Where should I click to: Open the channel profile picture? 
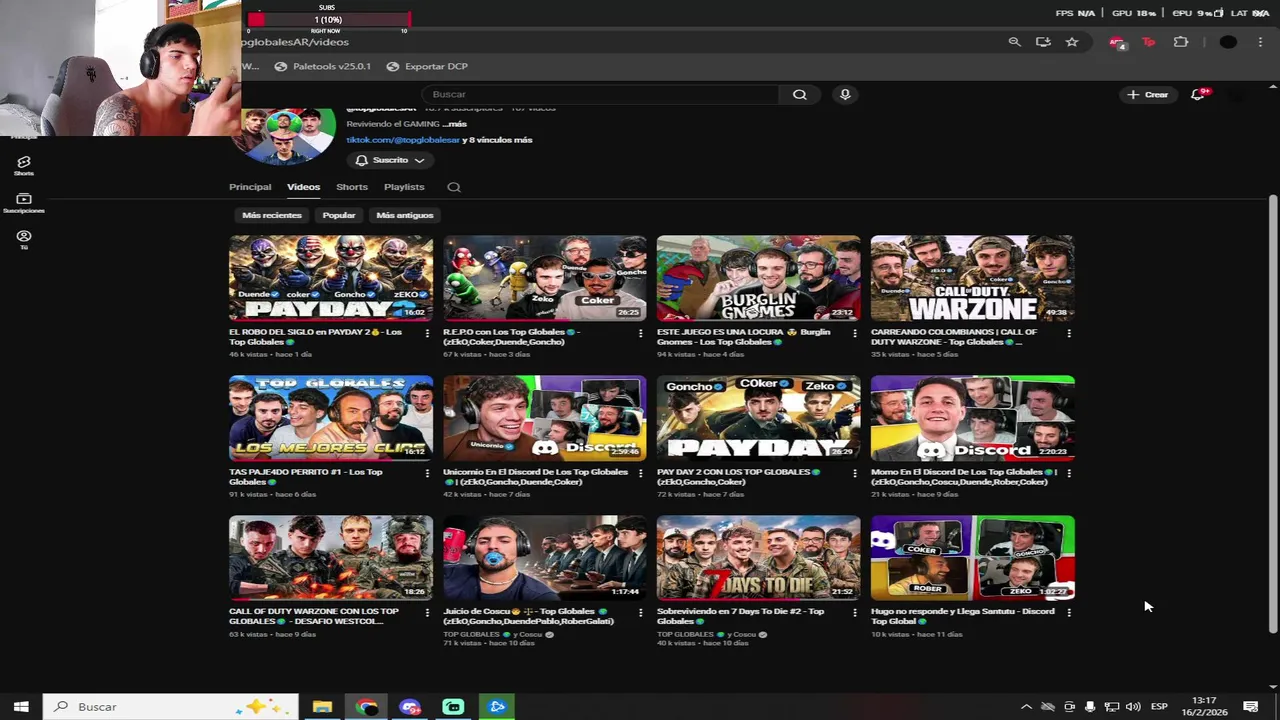[285, 135]
